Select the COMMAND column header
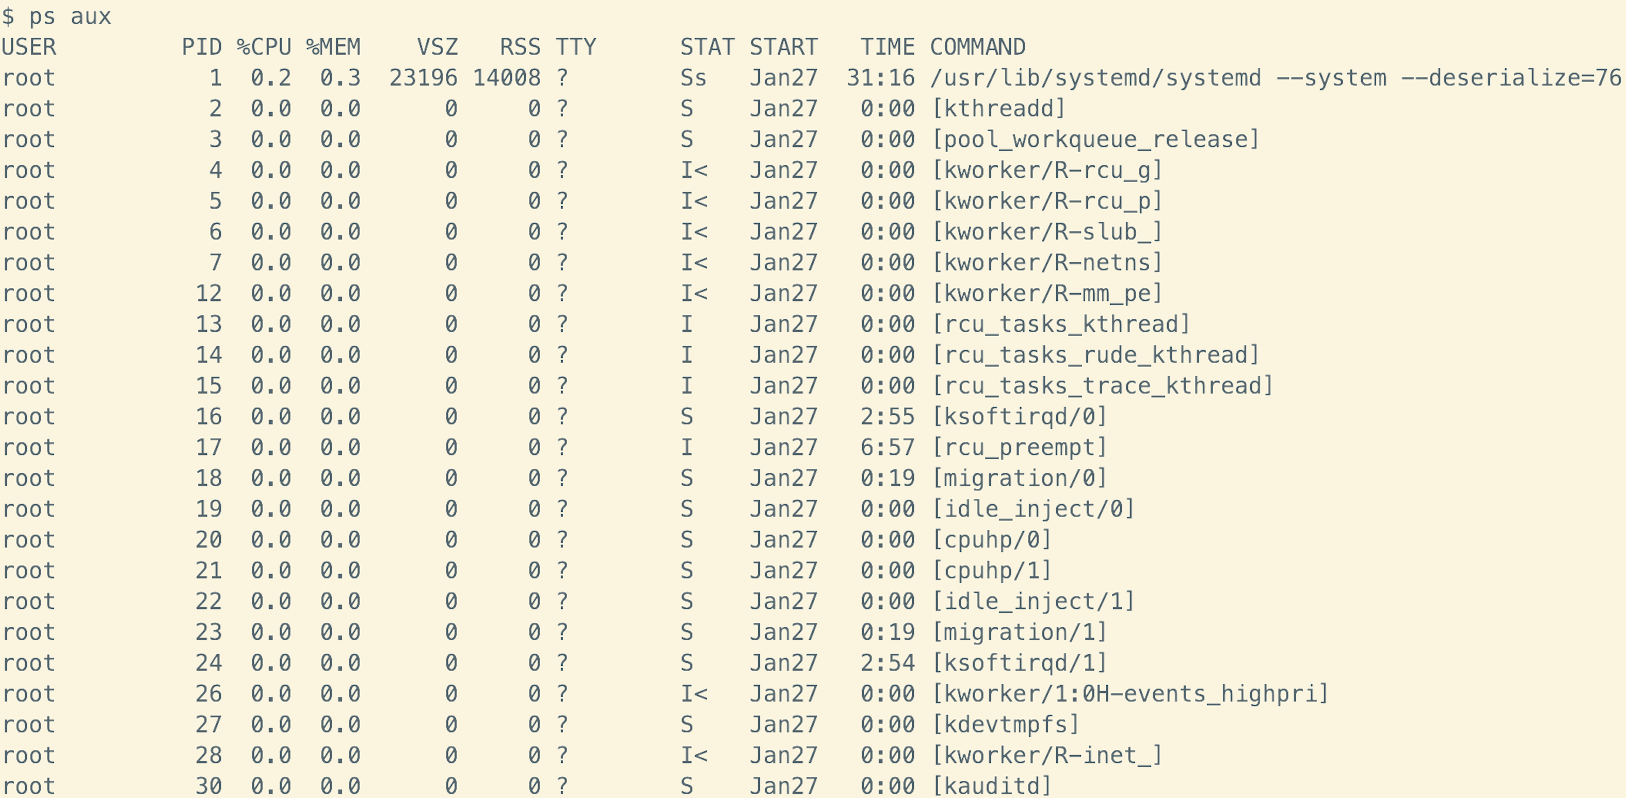Image resolution: width=1626 pixels, height=798 pixels. point(977,47)
